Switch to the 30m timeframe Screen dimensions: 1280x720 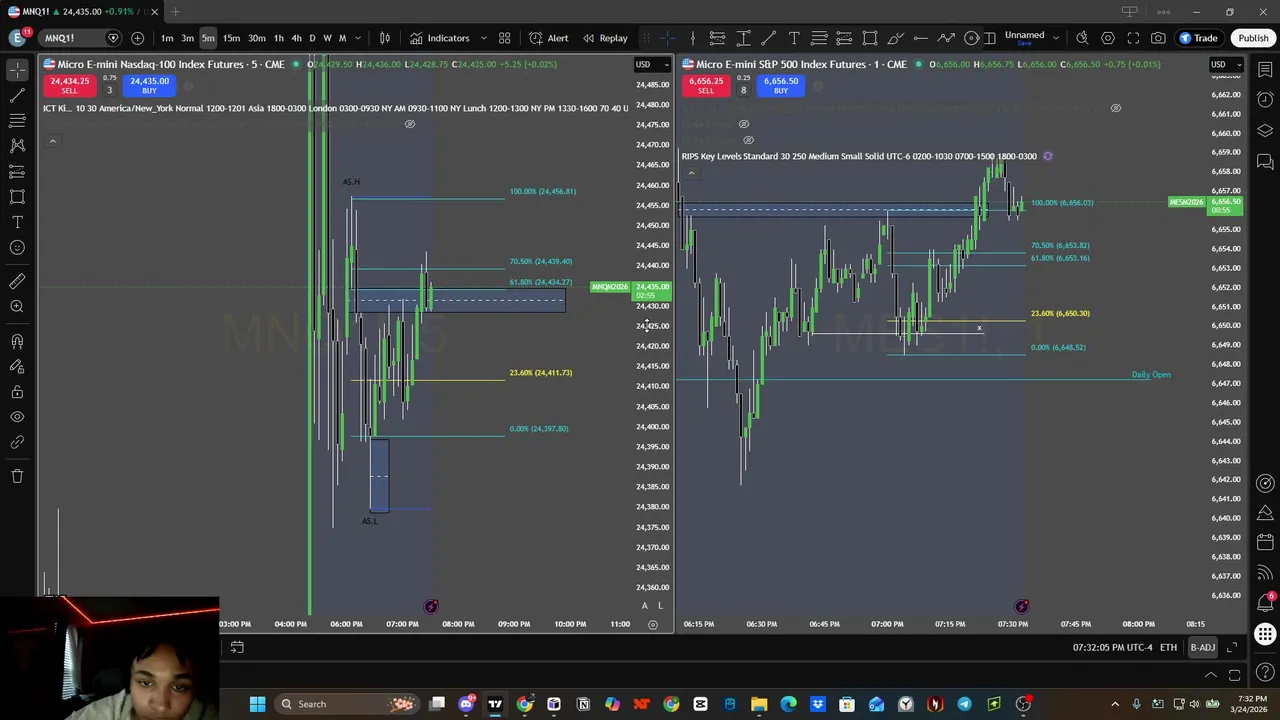257,38
